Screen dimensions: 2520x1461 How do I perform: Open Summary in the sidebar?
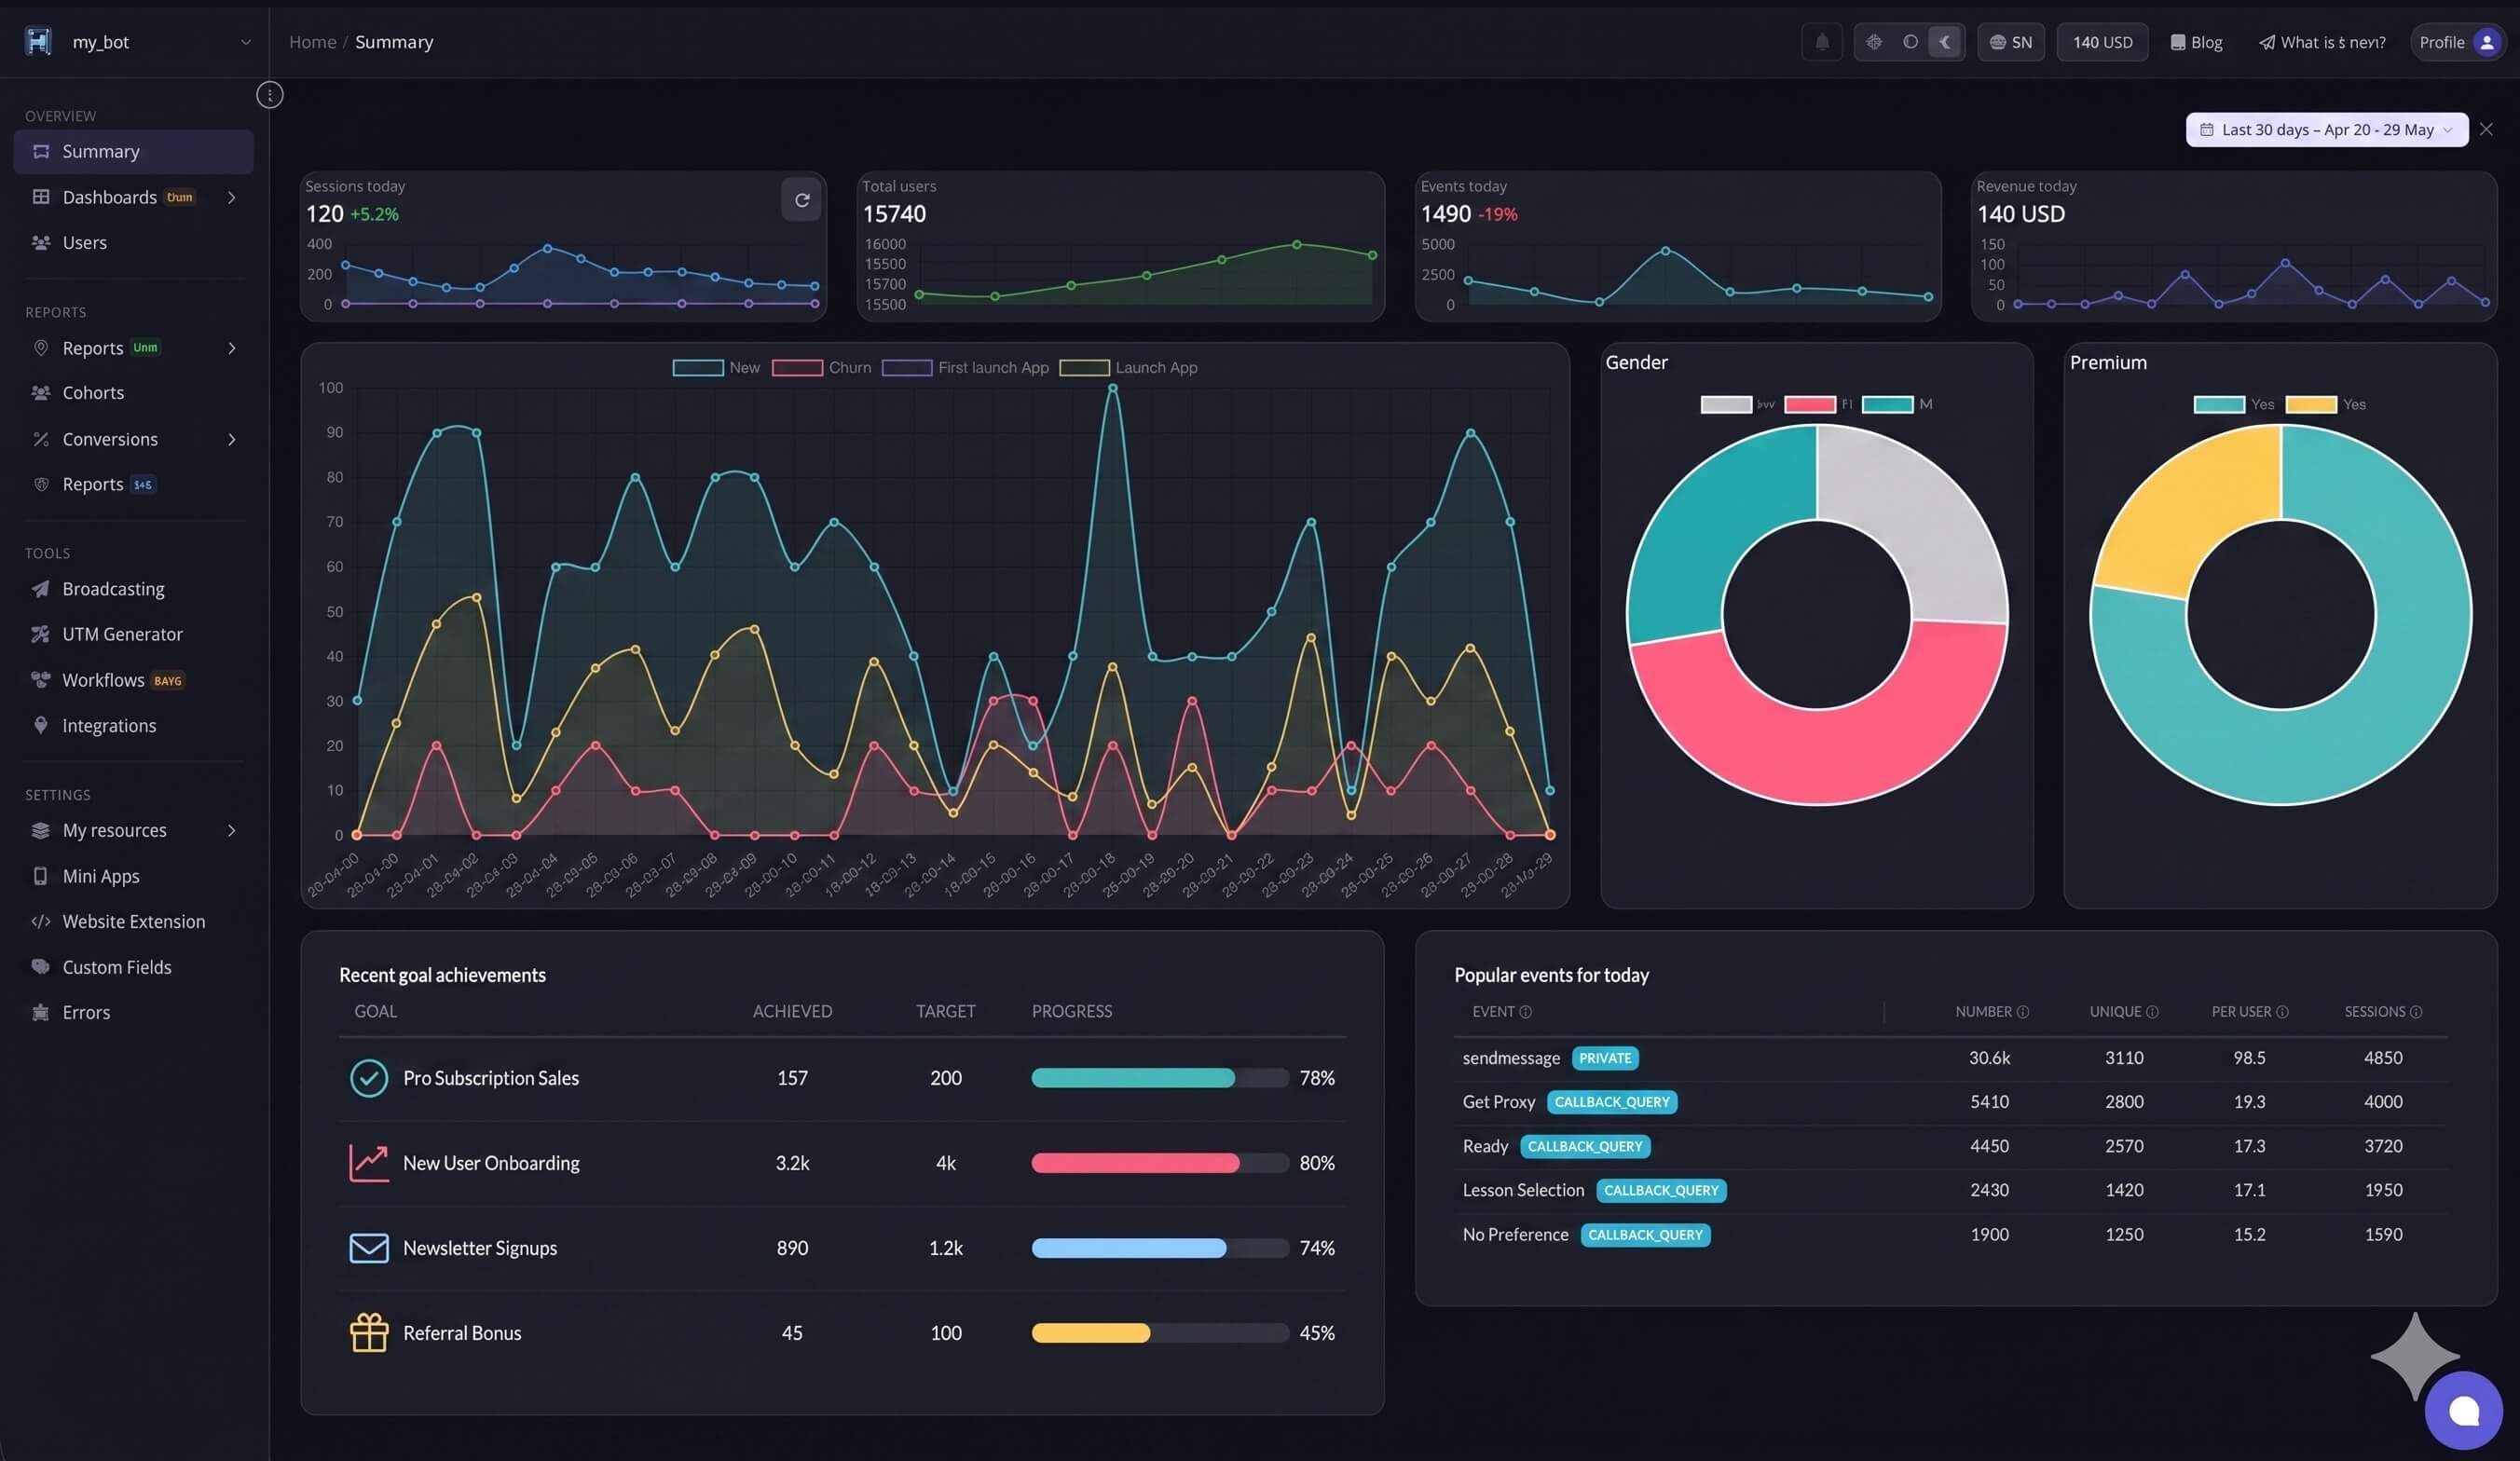(133, 151)
